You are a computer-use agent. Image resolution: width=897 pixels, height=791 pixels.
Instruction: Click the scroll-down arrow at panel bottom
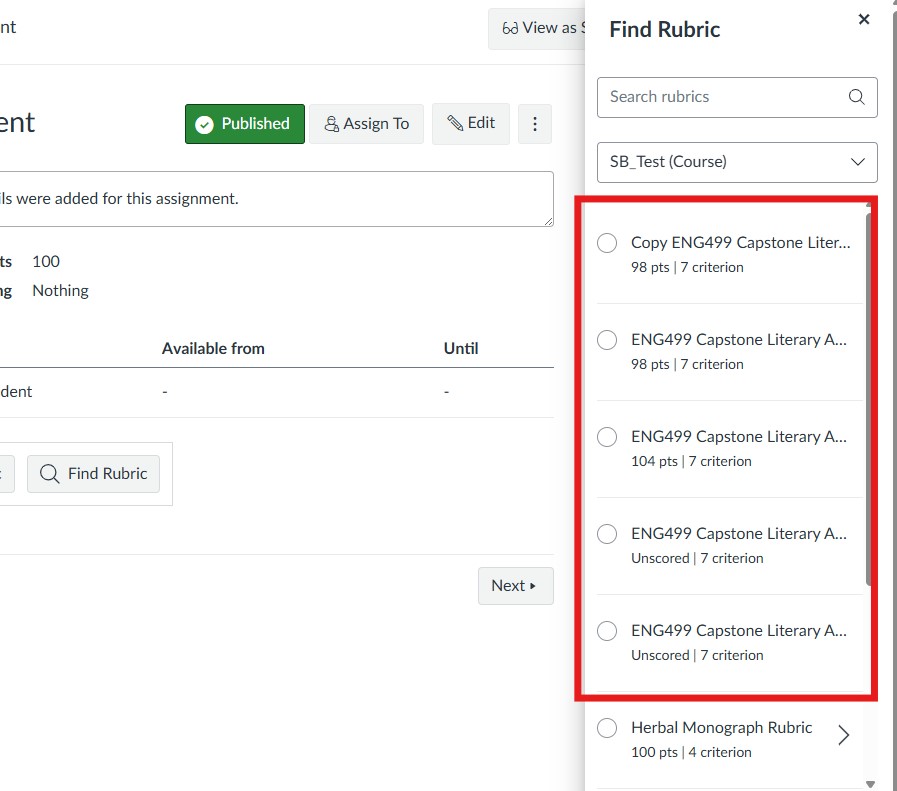tap(869, 783)
